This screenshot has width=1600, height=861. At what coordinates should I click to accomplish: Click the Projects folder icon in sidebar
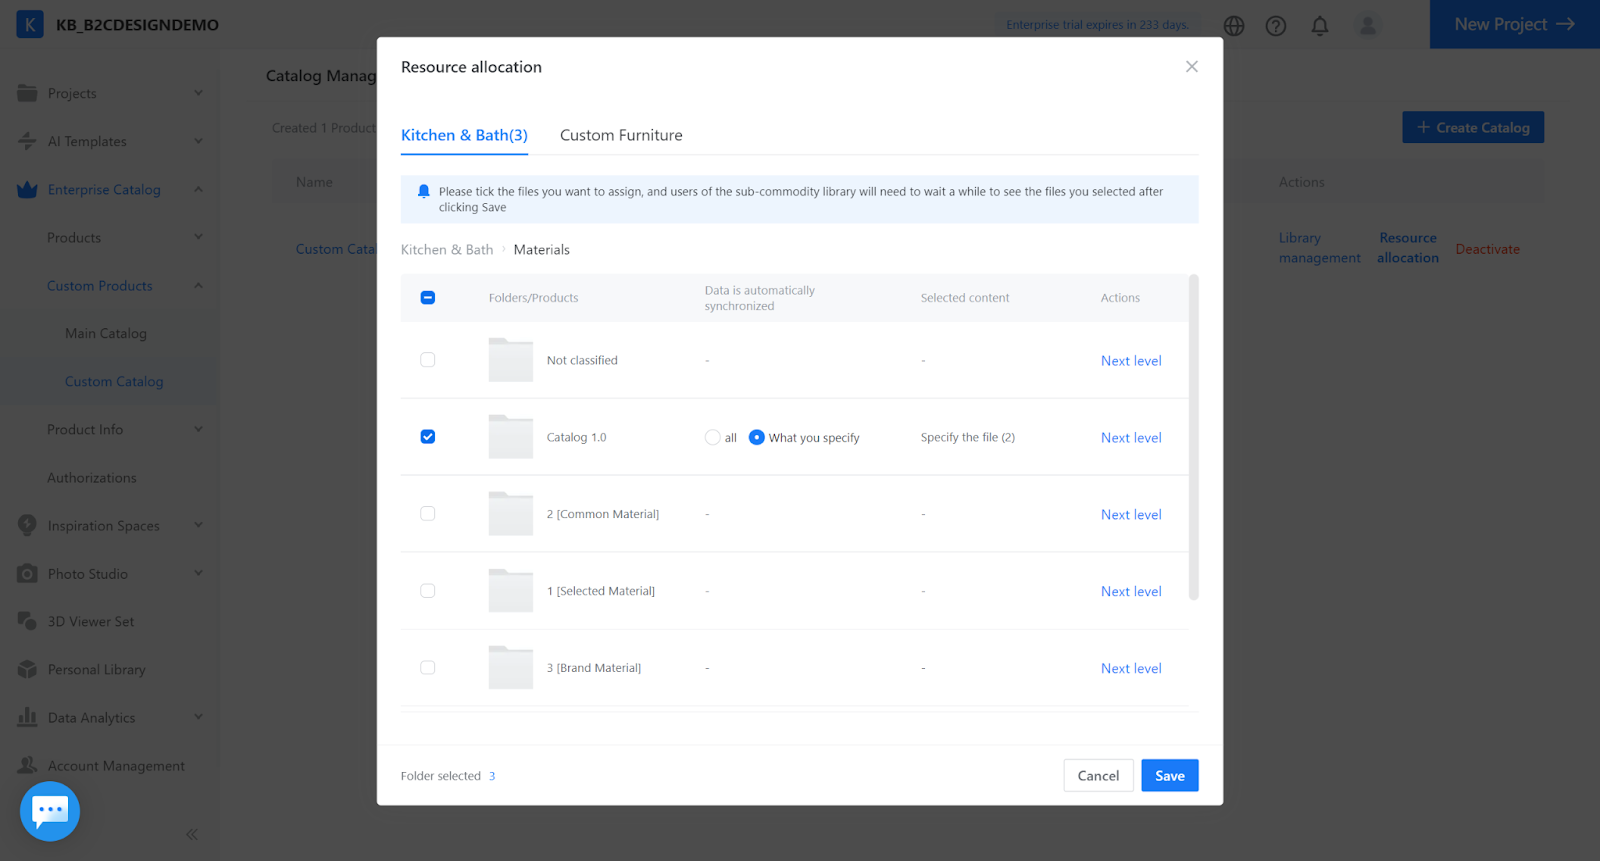point(27,93)
